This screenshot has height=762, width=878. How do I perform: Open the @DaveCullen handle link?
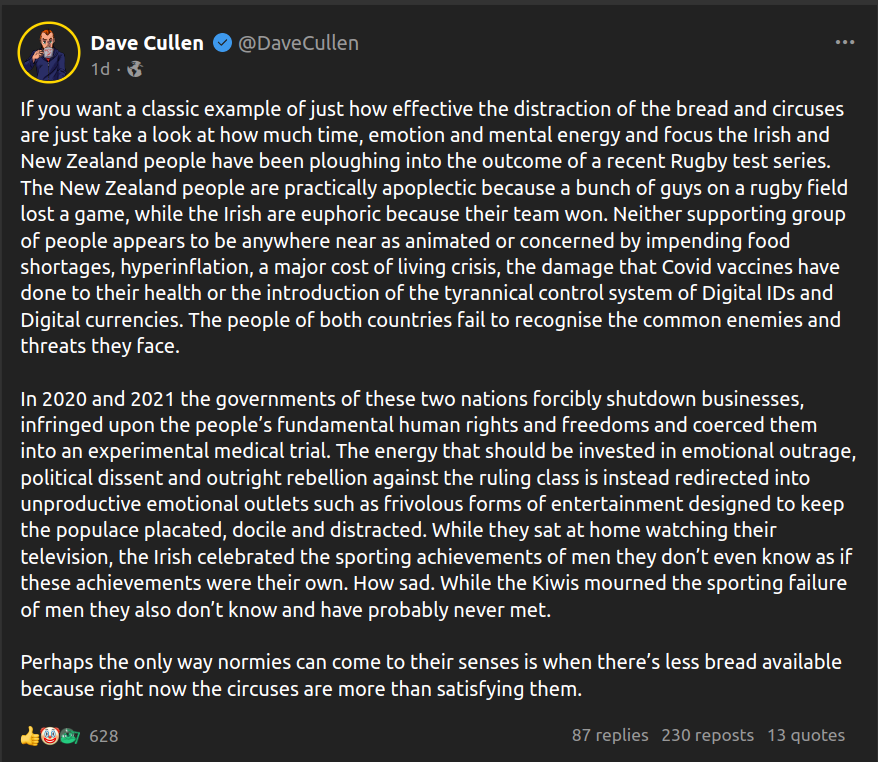(298, 43)
